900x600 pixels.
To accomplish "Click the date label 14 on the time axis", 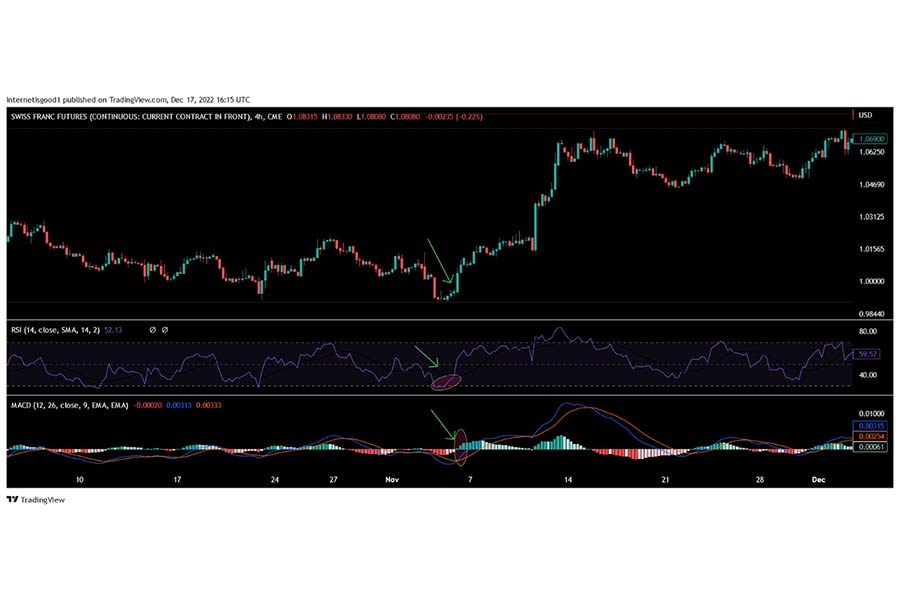I will [x=568, y=479].
